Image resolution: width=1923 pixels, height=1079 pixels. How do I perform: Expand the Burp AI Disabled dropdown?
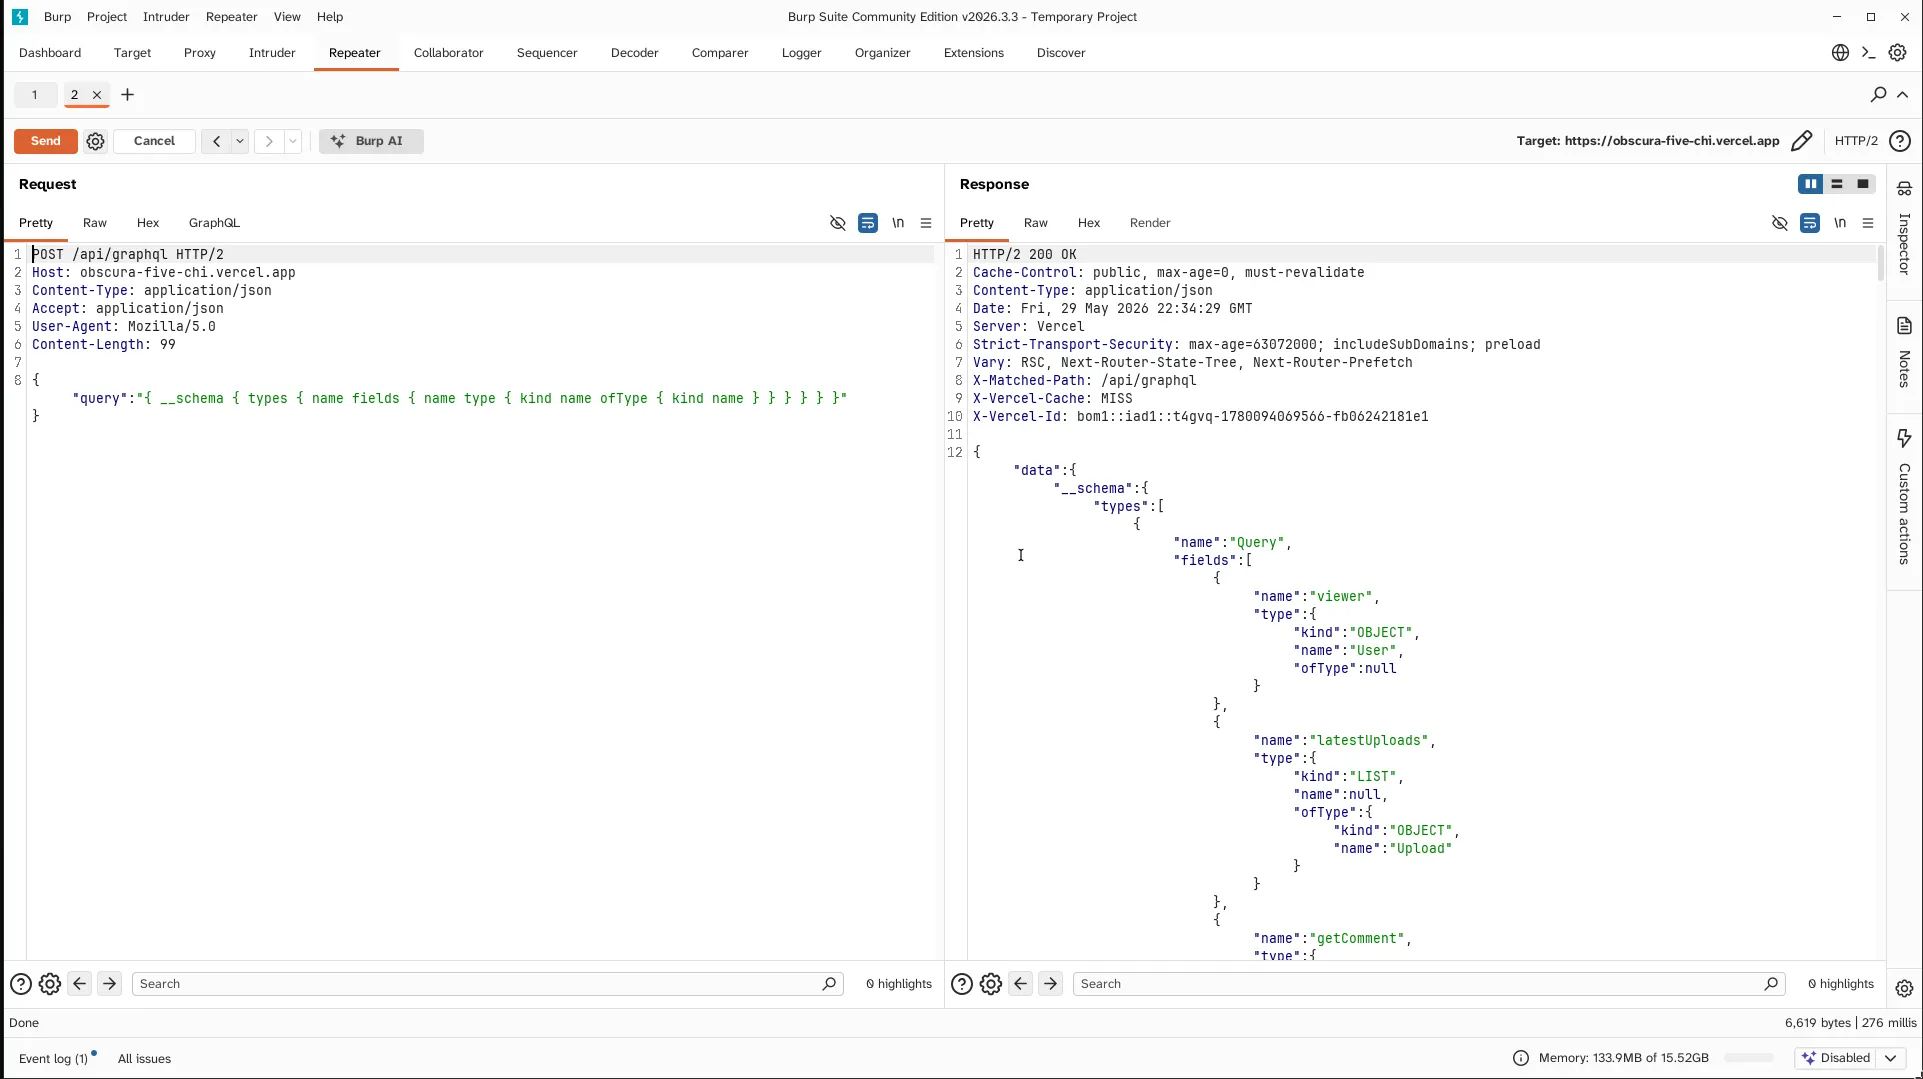[1890, 1058]
